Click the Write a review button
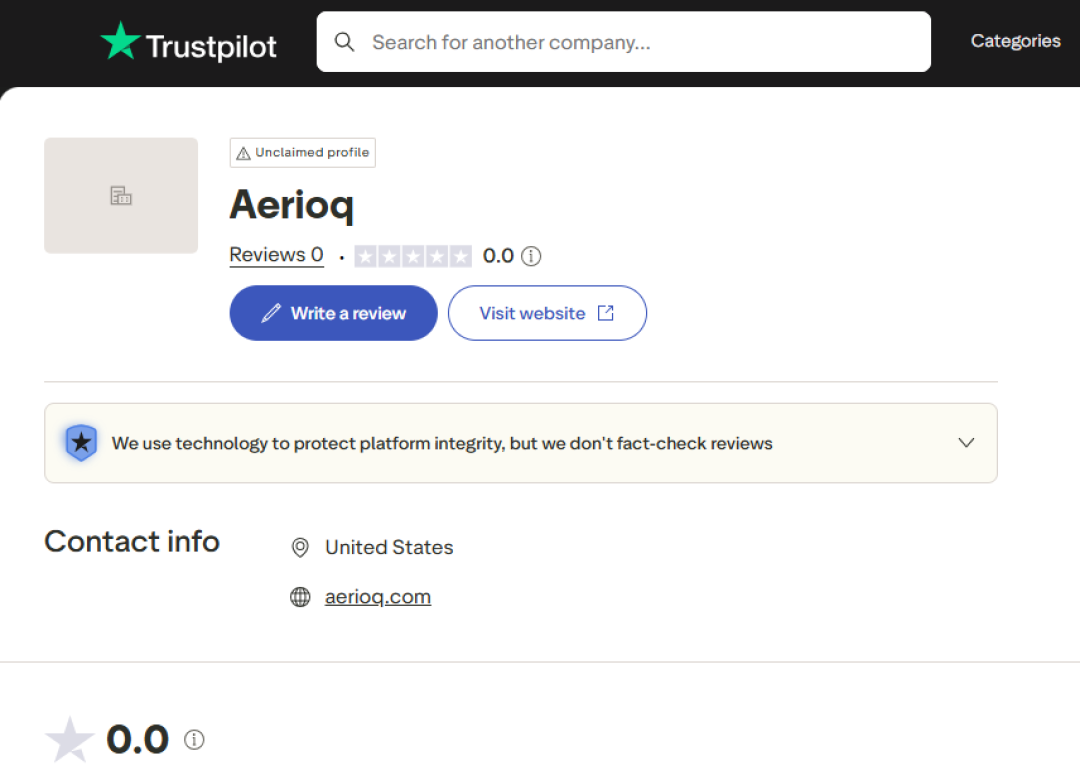The height and width of the screenshot is (775, 1080). pyautogui.click(x=333, y=313)
